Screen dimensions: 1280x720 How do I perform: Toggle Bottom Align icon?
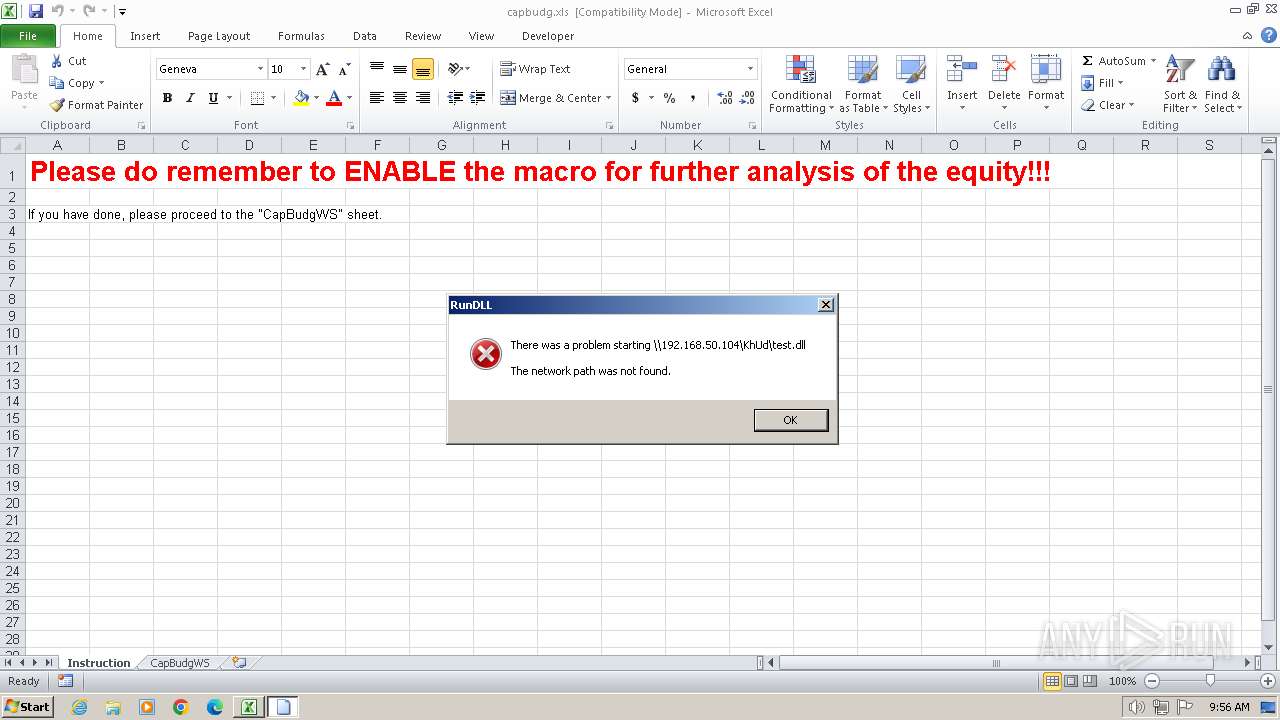point(423,69)
